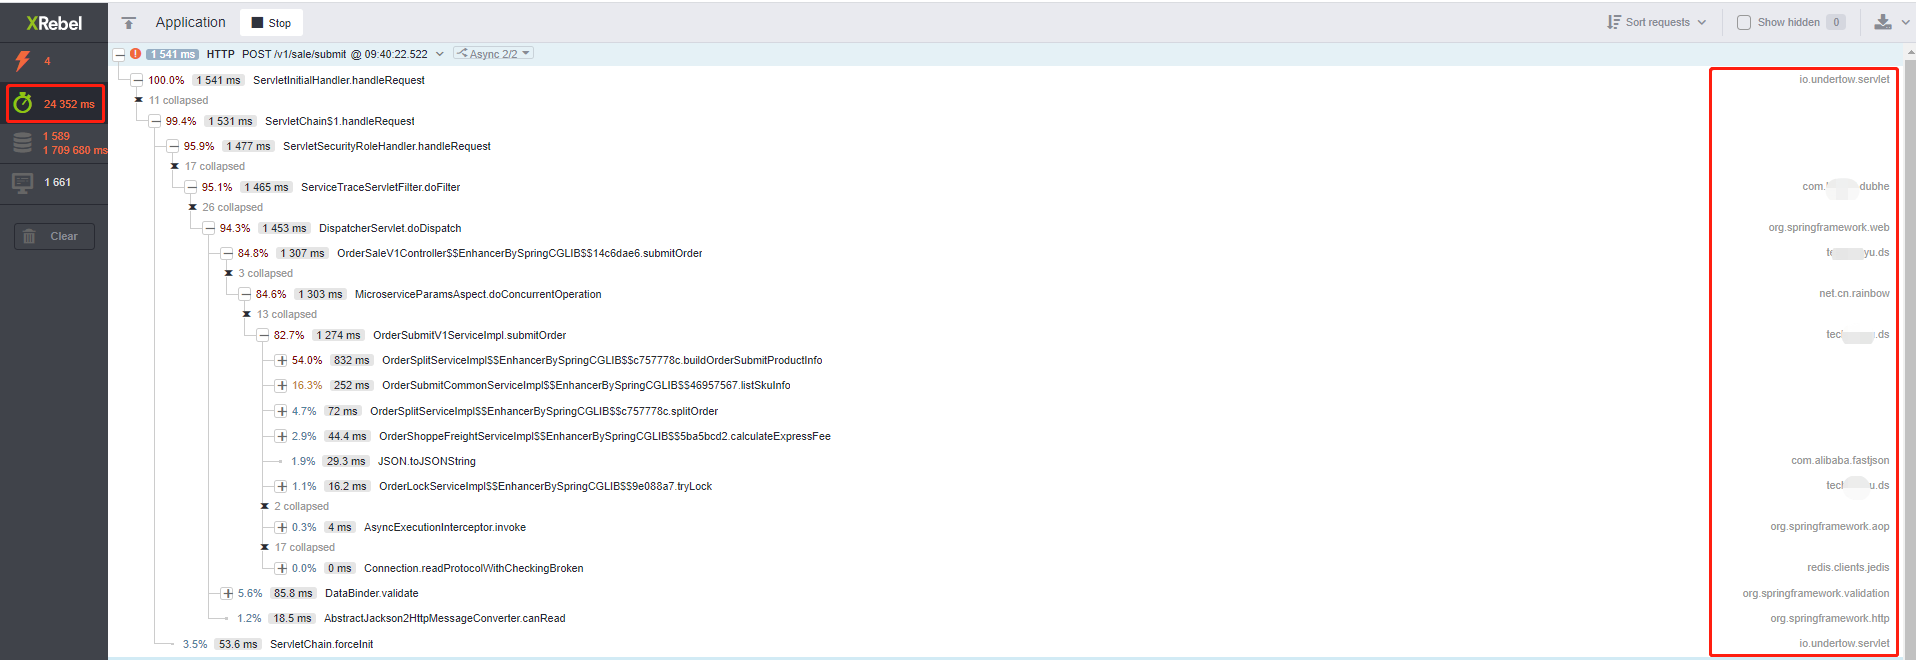The width and height of the screenshot is (1916, 660).
Task: Click the org.springframework.validation package label
Action: [x=1816, y=593]
